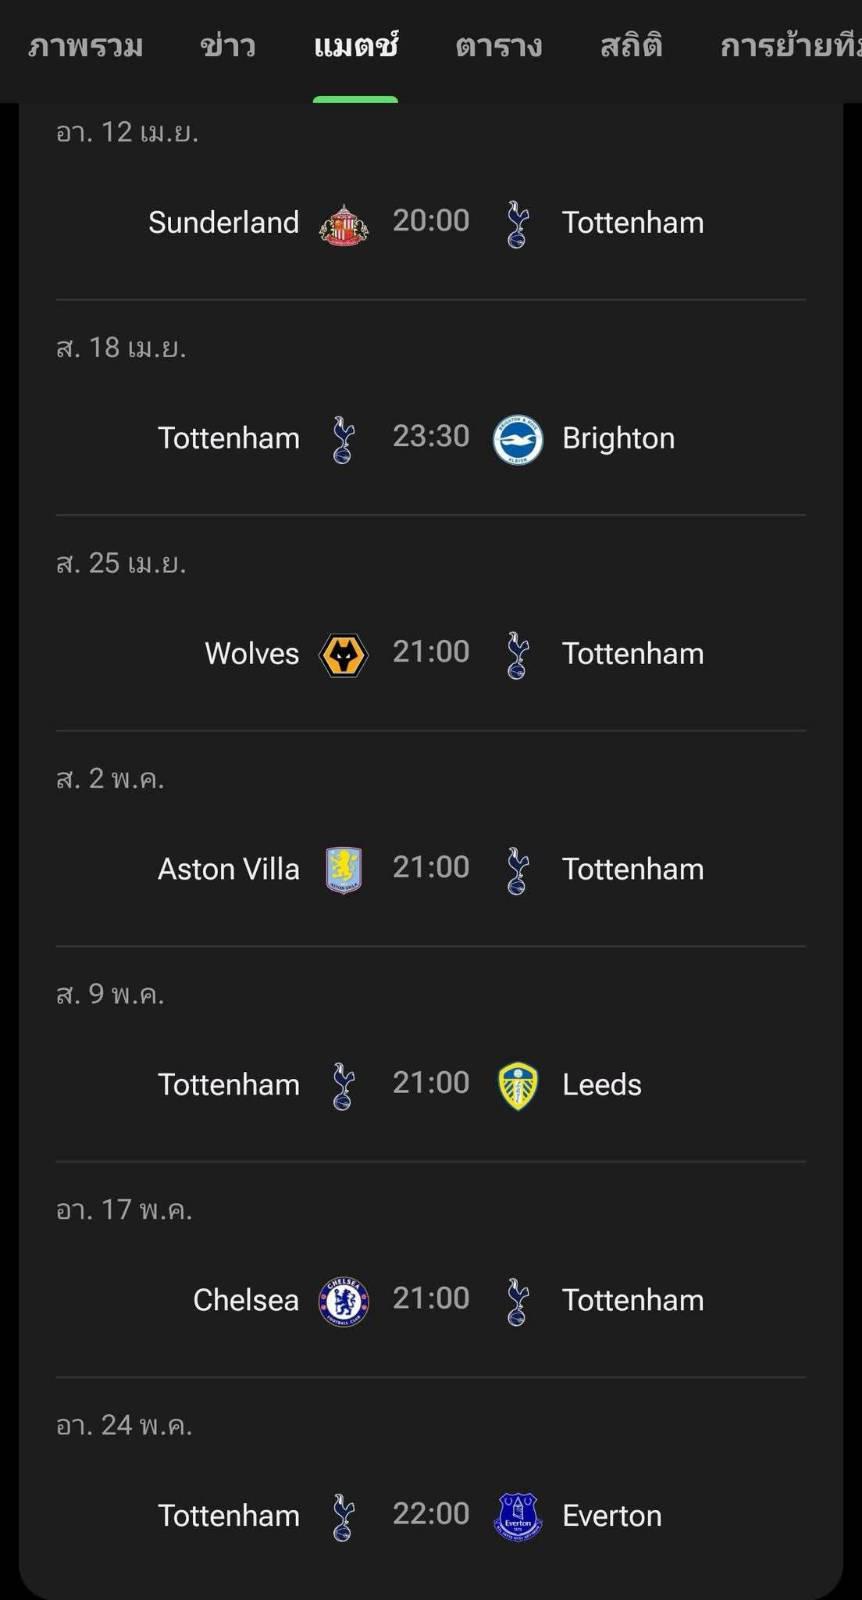862x1600 pixels.
Task: Click the Everton team name
Action: coord(612,1516)
